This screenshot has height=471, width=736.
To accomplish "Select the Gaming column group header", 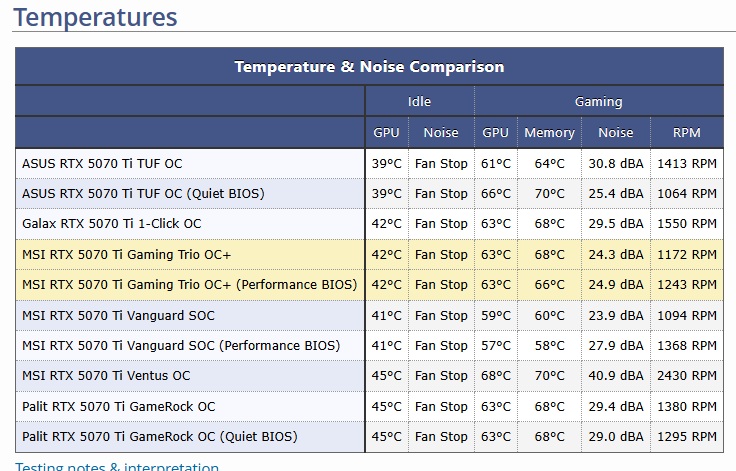I will 598,101.
